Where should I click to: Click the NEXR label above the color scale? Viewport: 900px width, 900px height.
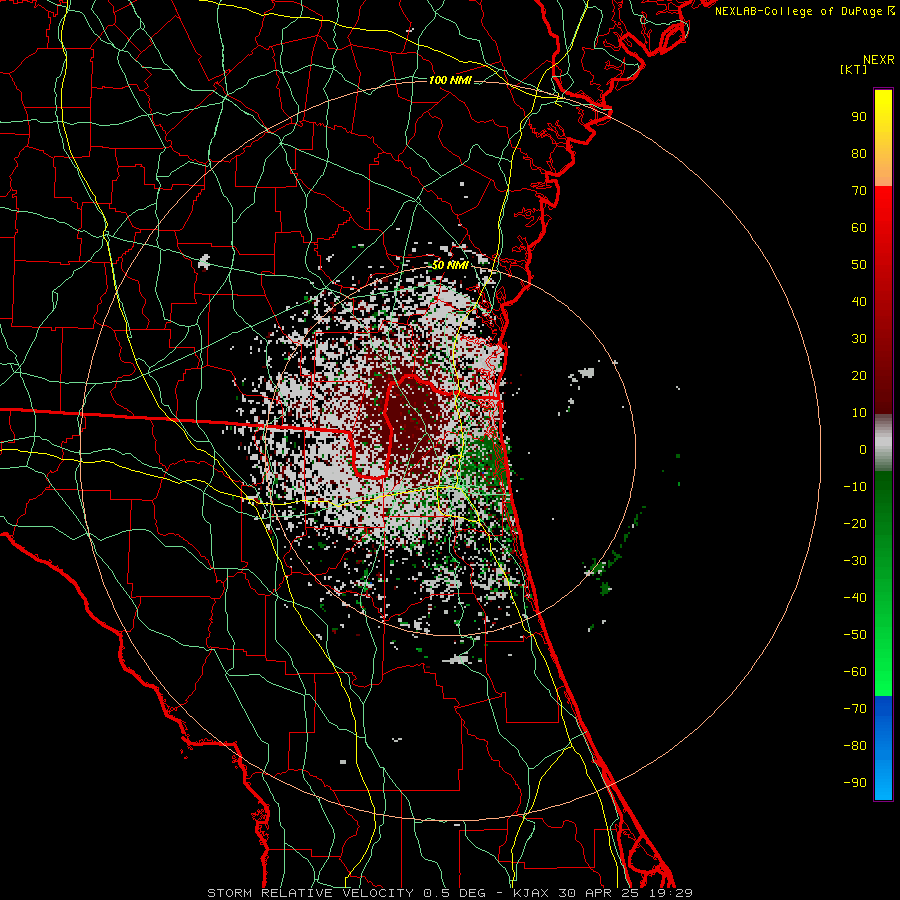pyautogui.click(x=878, y=60)
